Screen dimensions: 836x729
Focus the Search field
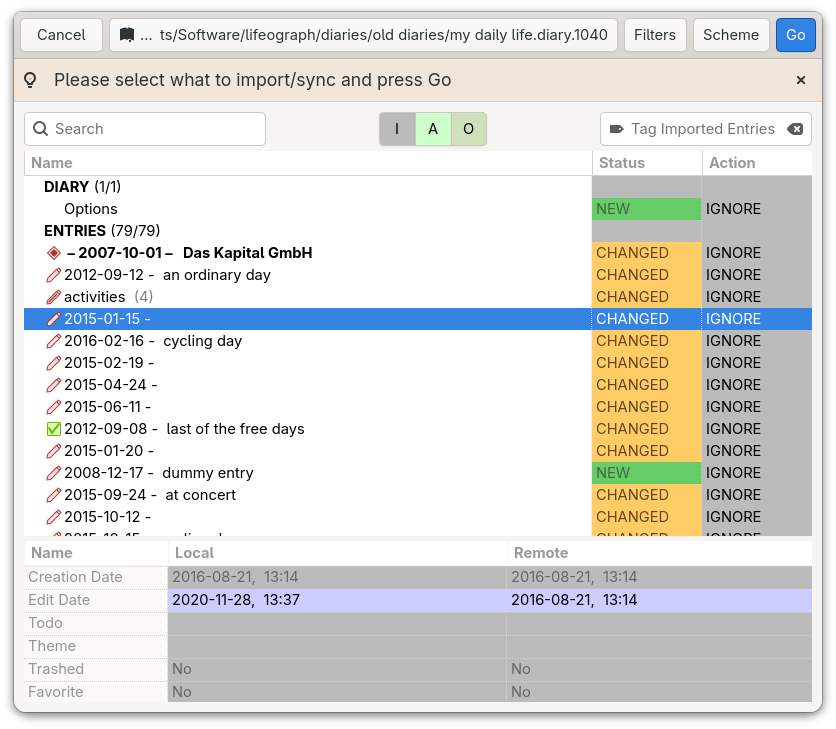145,129
